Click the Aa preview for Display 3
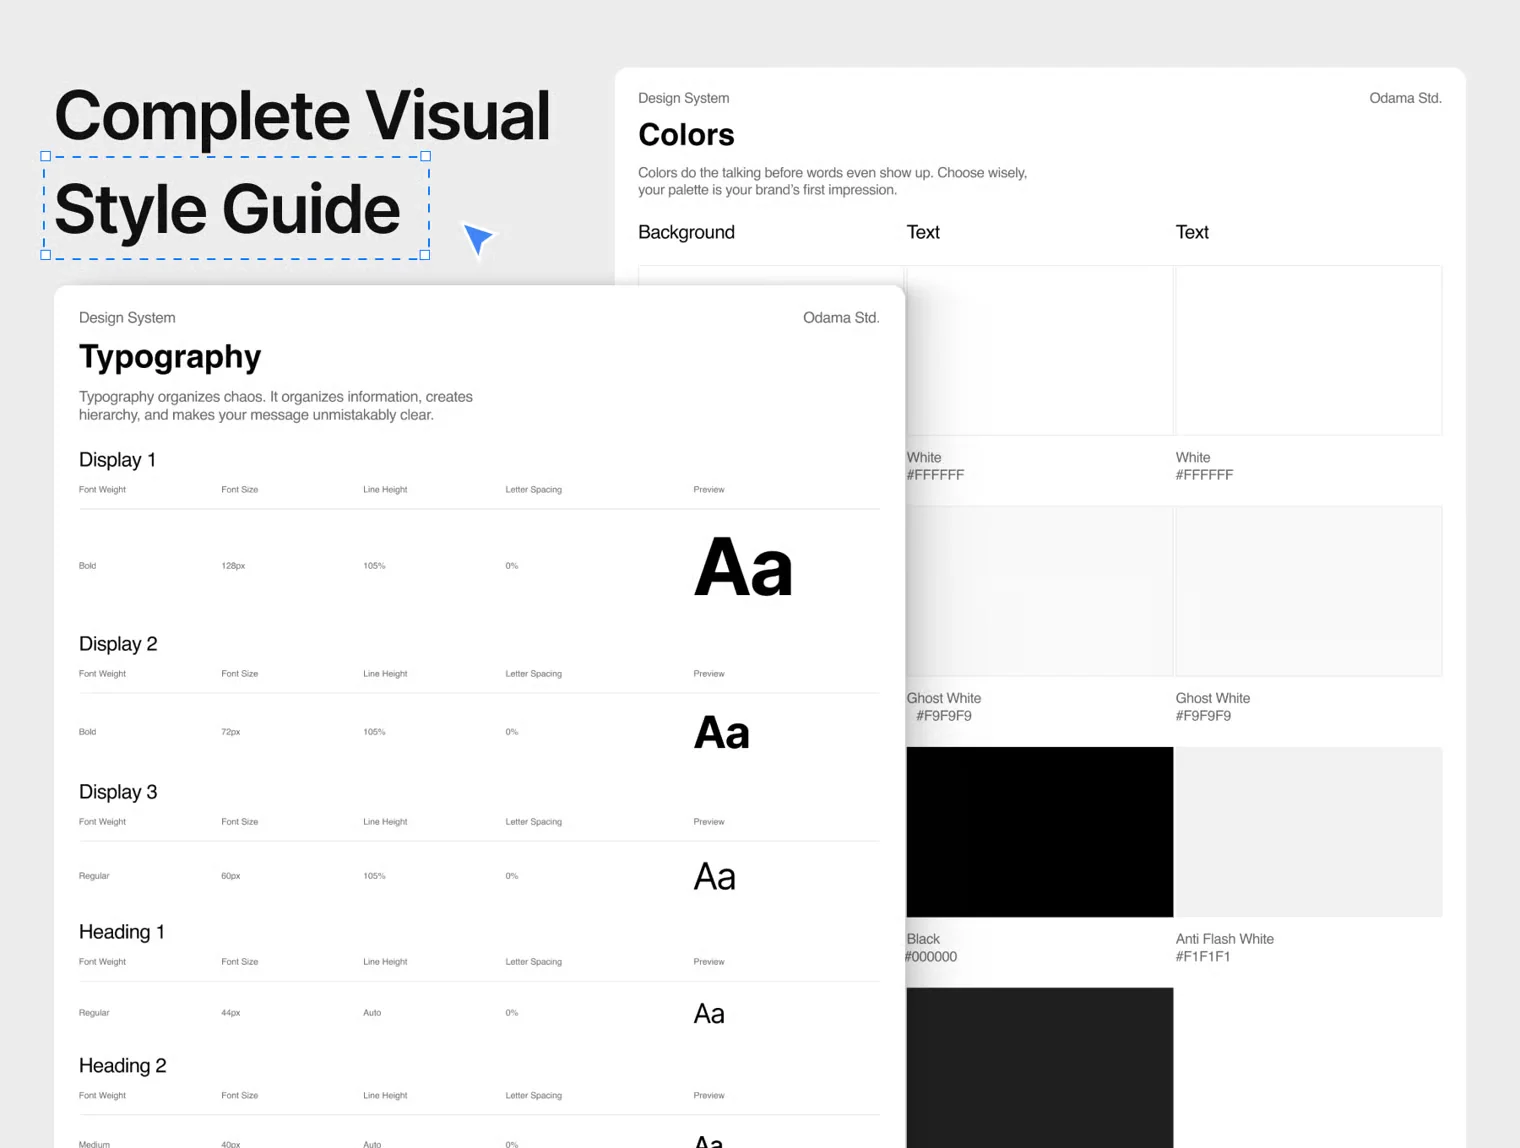Screen dimensions: 1520x1148 (x=715, y=877)
